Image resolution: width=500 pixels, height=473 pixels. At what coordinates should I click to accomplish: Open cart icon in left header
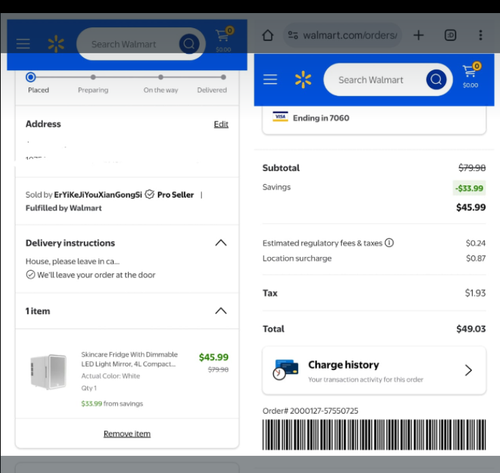click(224, 39)
